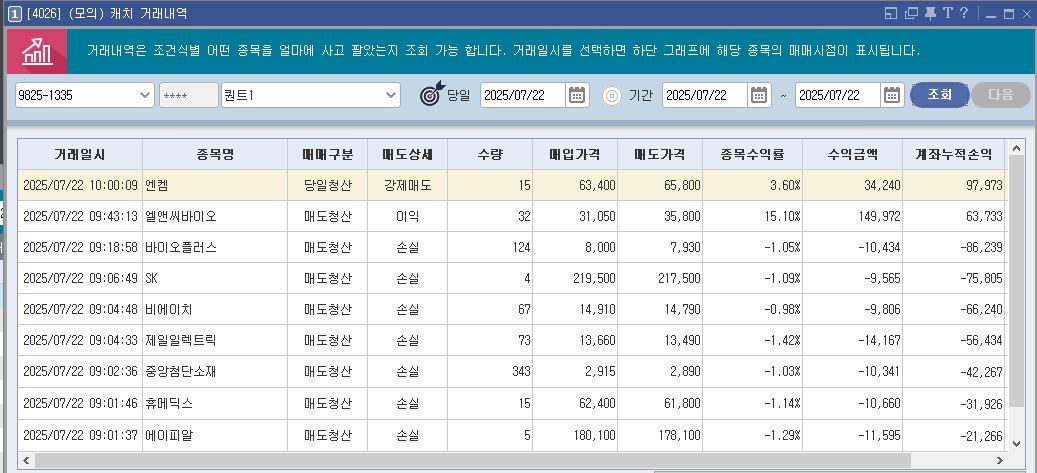Screen dimensions: 1037x473
Task: Click the quantity 343 cell
Action: point(490,371)
